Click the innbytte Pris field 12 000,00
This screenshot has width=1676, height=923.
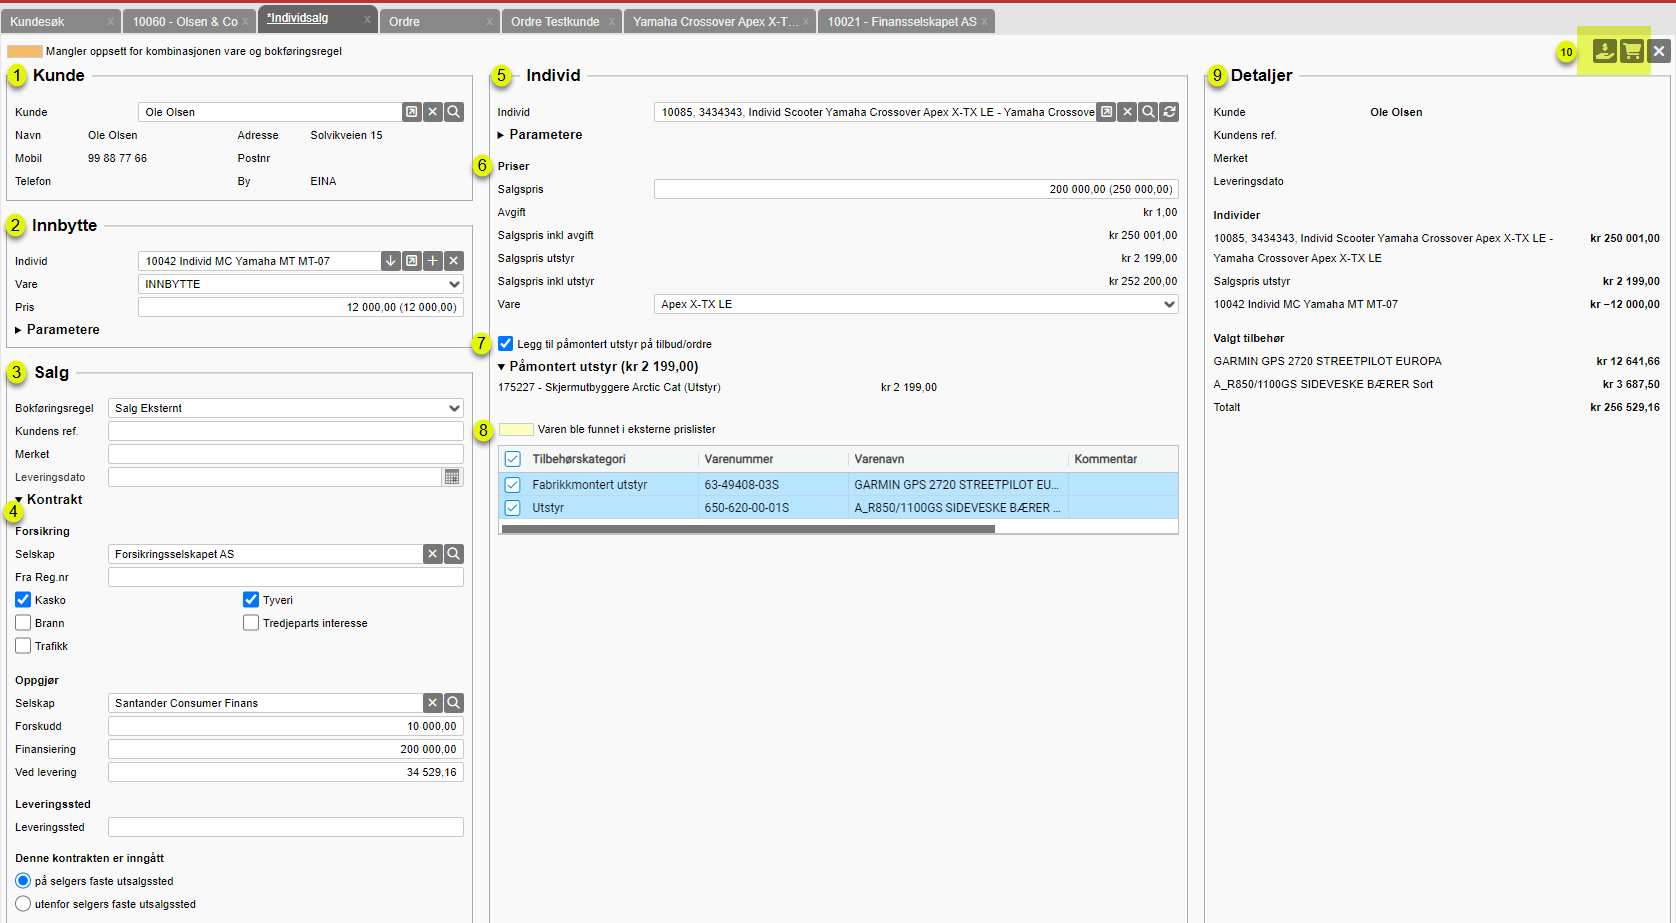301,307
